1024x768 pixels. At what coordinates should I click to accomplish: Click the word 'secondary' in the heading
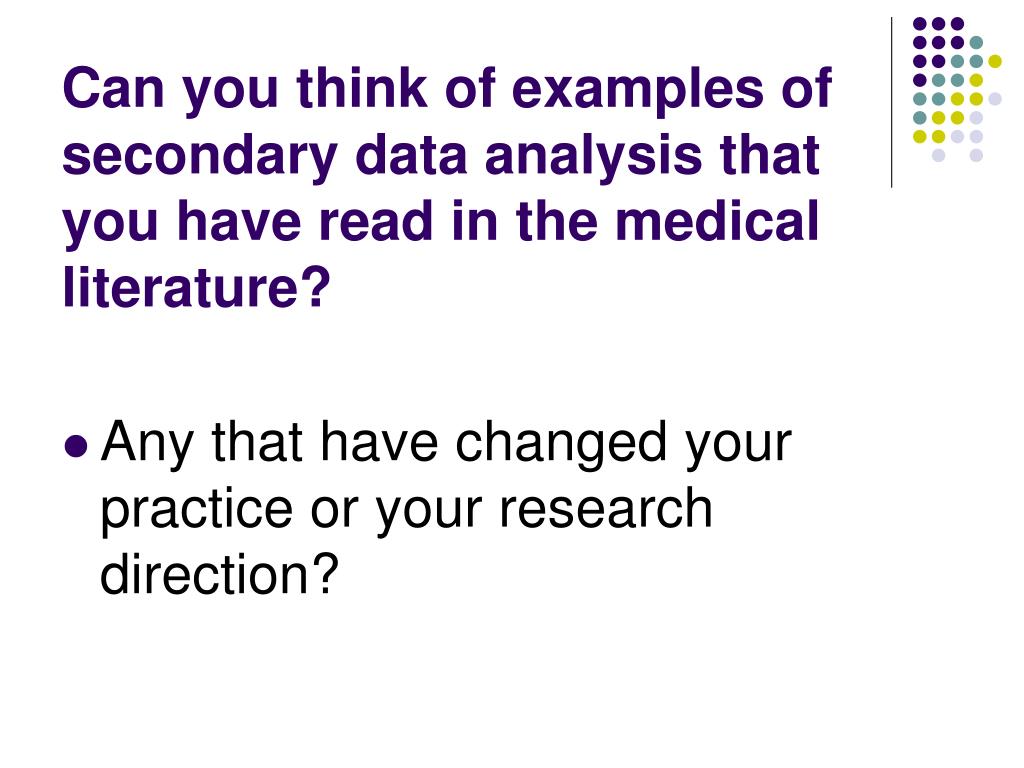click(x=200, y=158)
